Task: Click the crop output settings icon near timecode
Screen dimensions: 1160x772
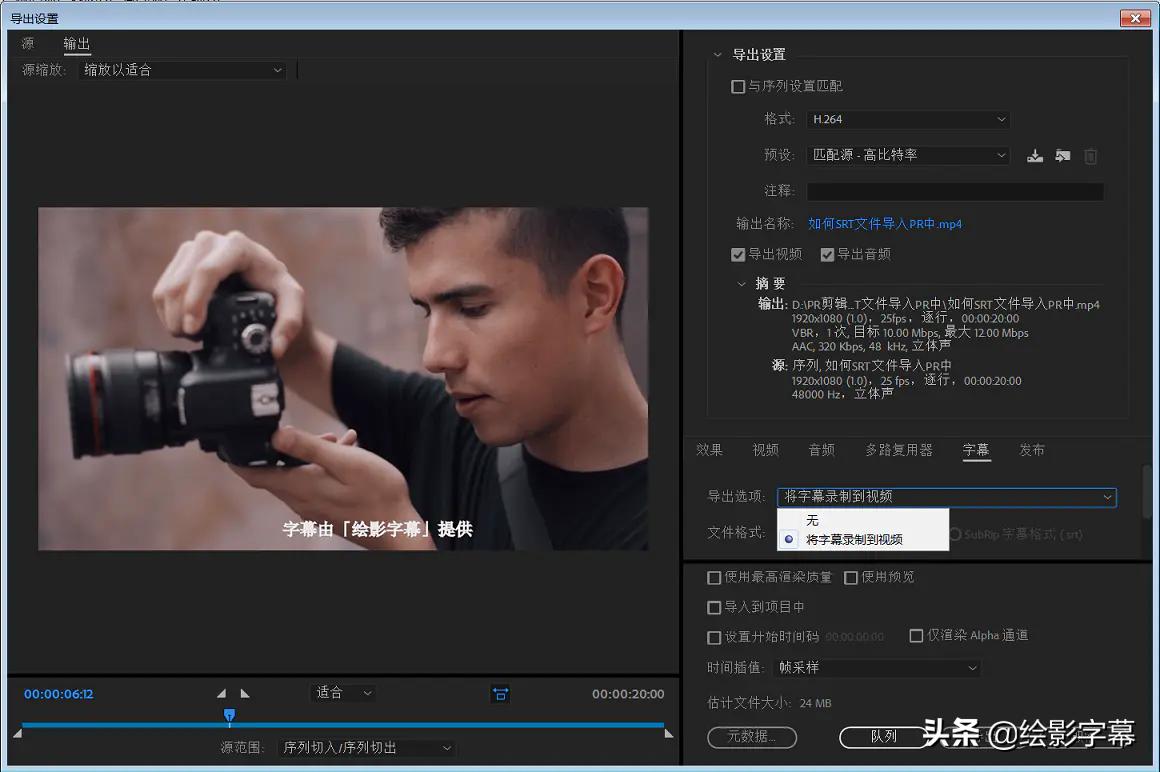Action: tap(499, 693)
